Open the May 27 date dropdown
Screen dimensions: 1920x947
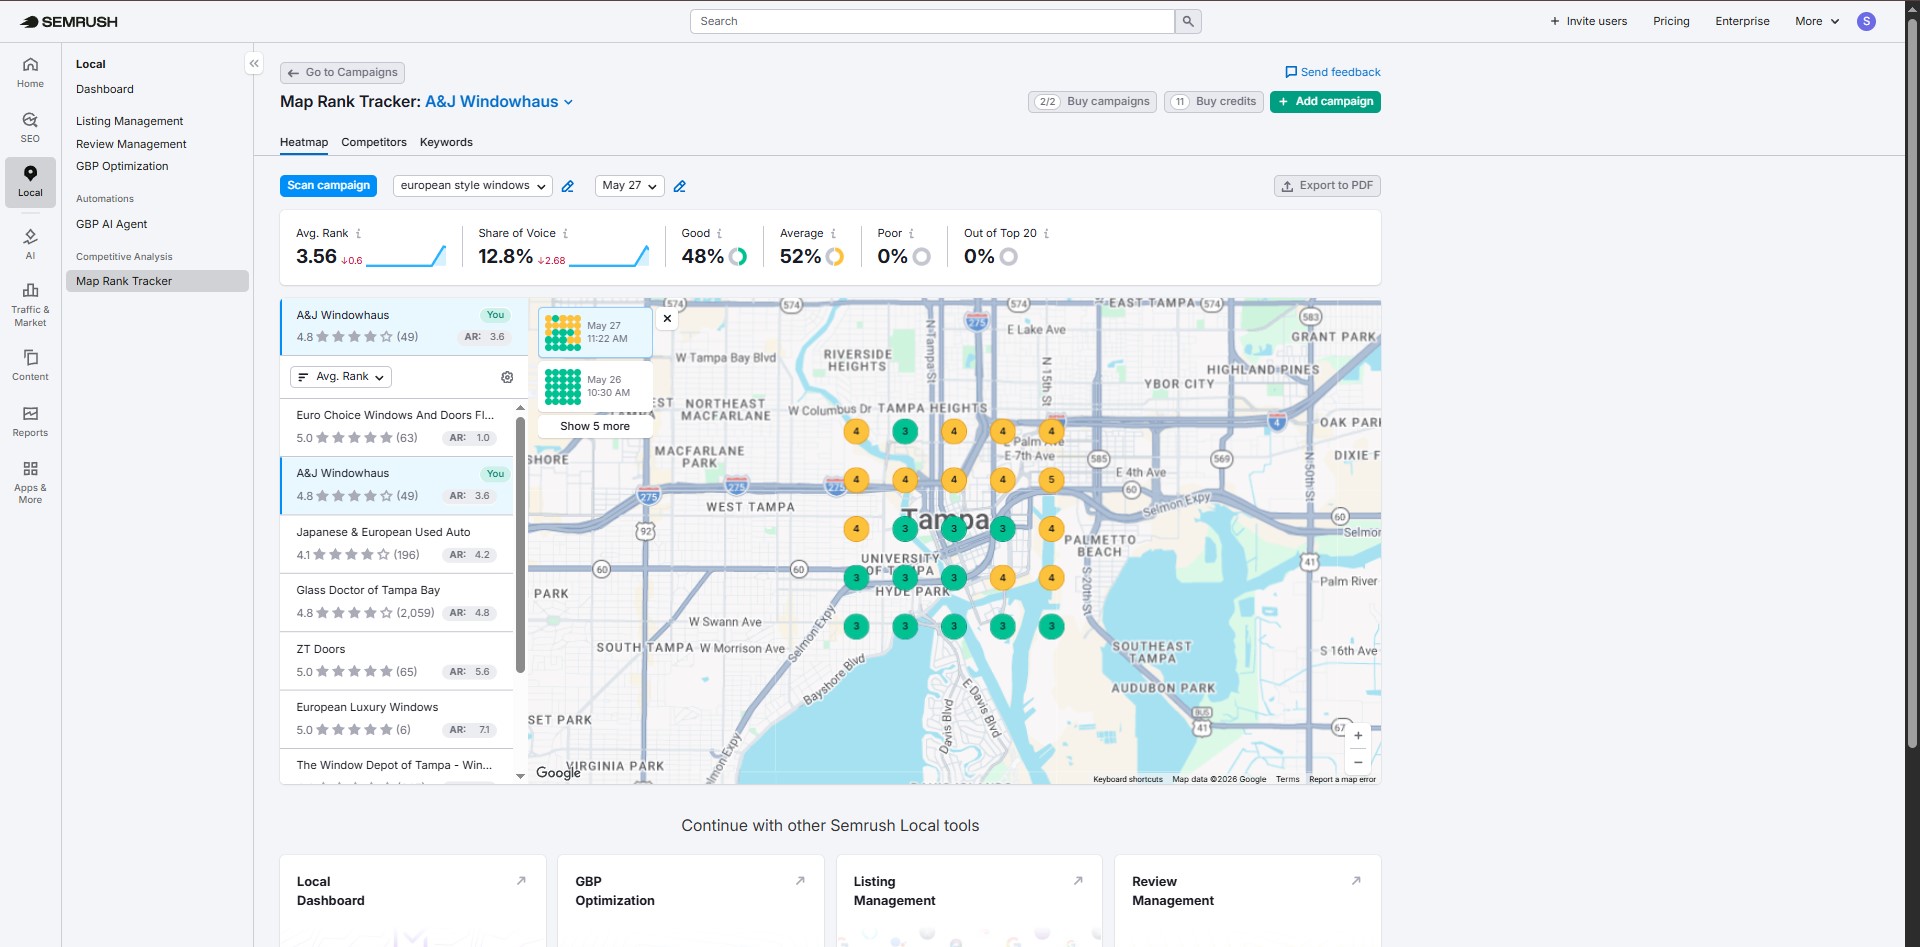click(629, 186)
